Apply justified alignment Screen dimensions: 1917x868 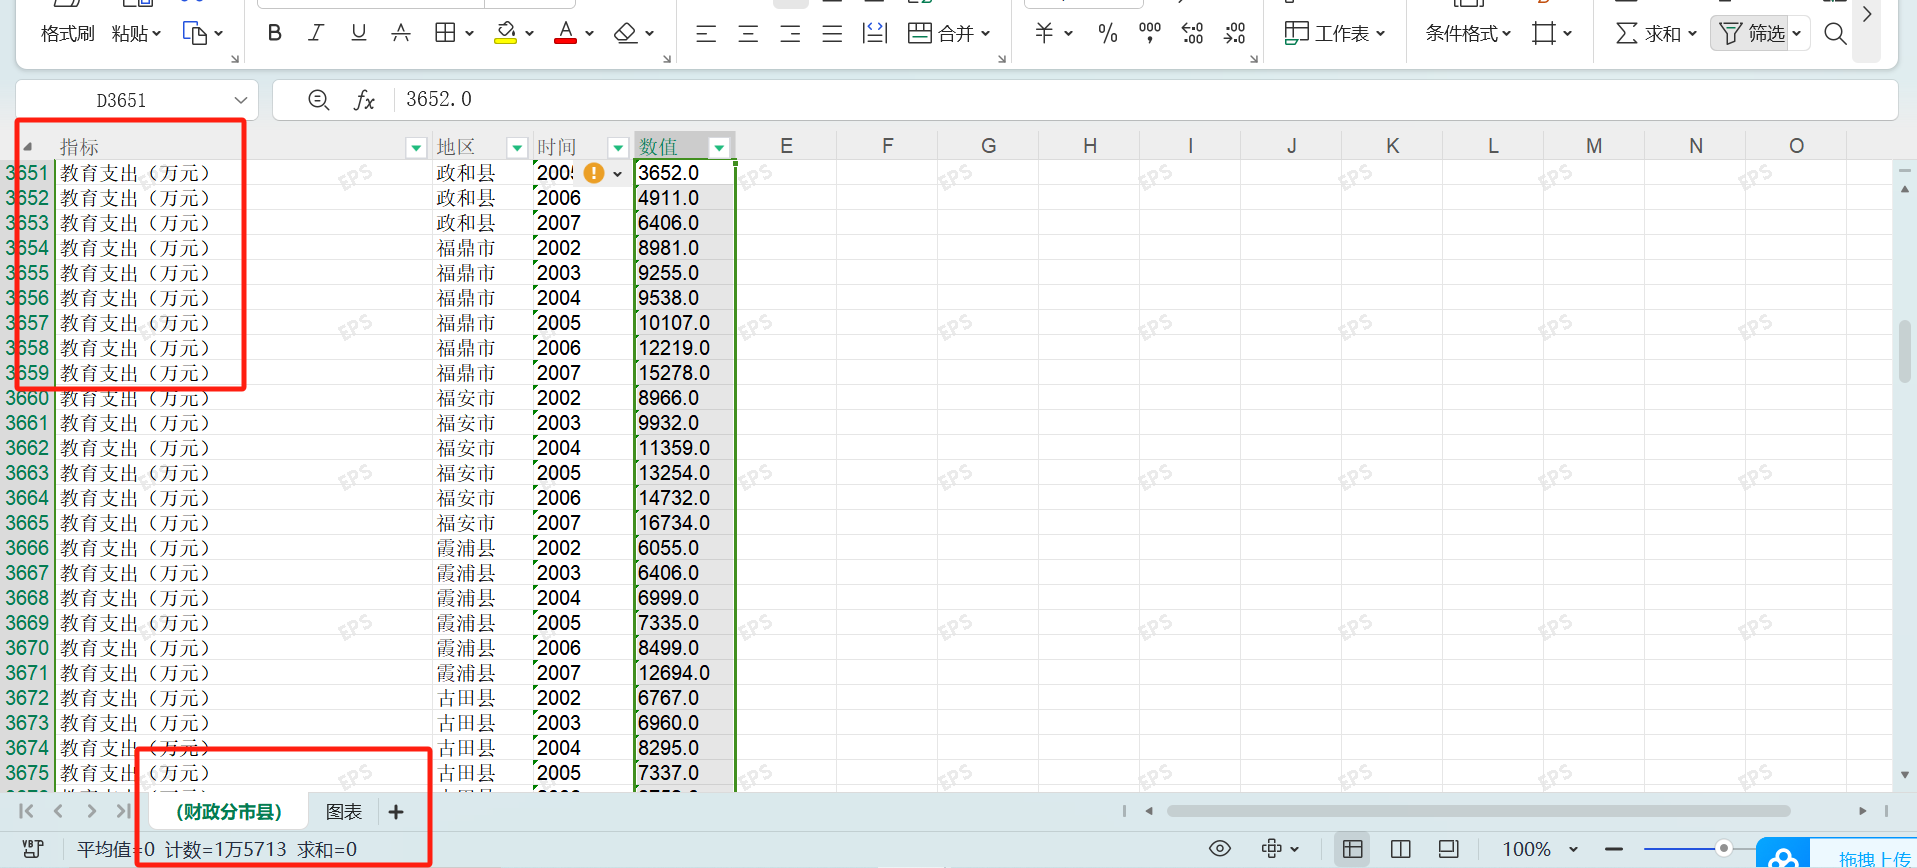coord(832,34)
